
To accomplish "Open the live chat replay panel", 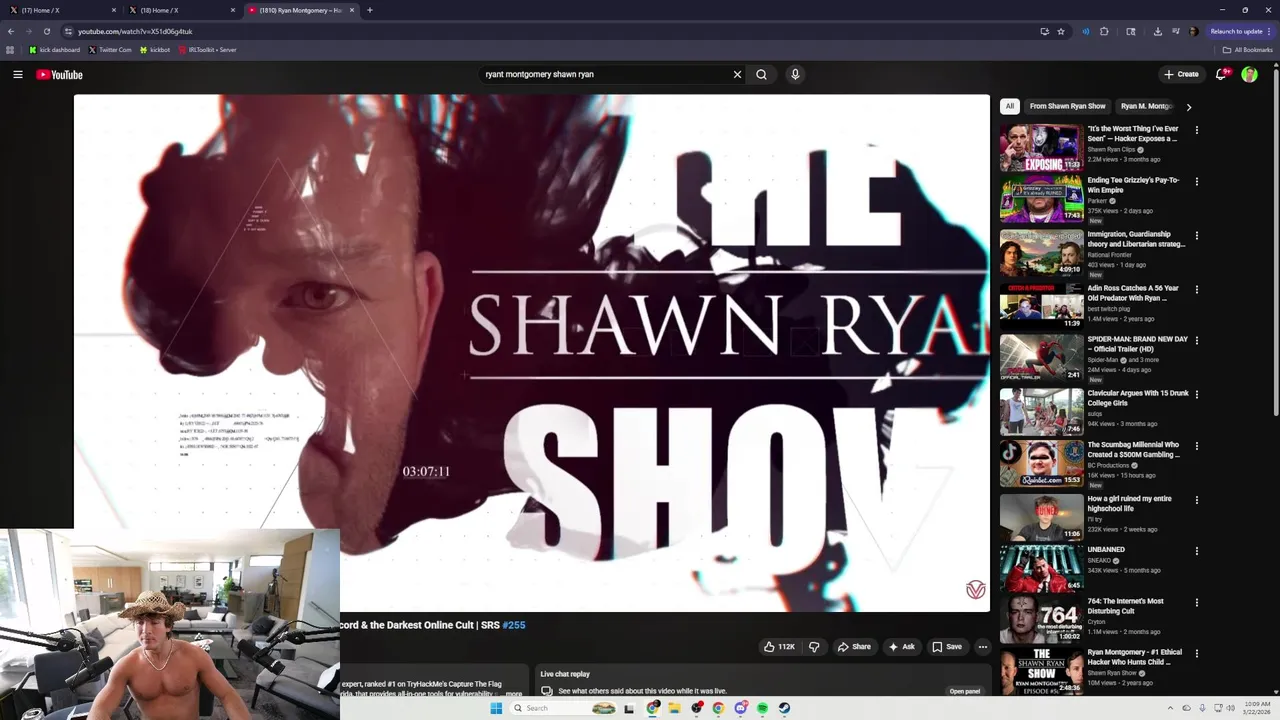I will 964,691.
